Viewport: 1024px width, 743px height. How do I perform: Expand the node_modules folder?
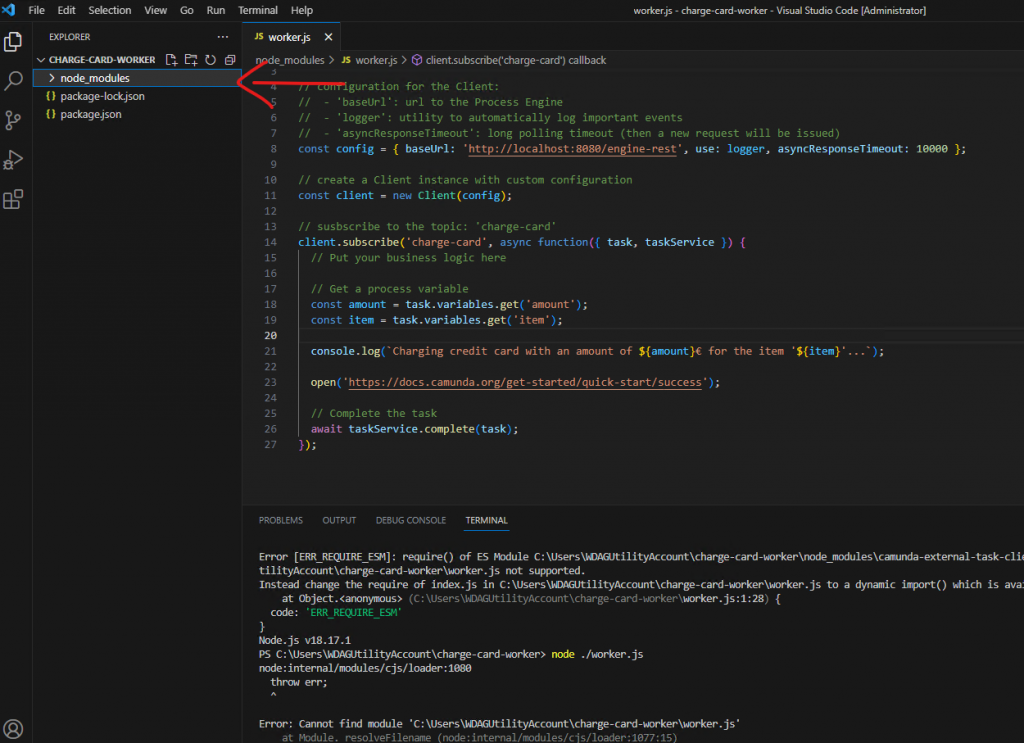[x=52, y=78]
